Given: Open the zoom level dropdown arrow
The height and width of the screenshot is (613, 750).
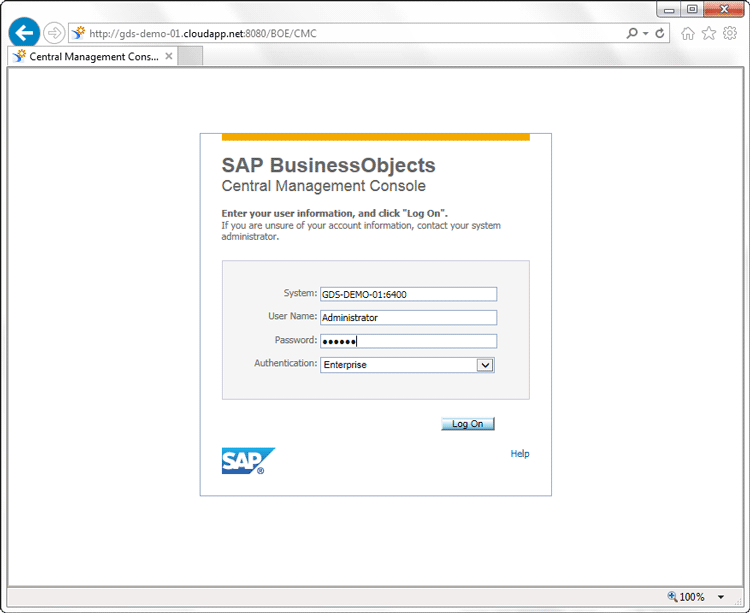Looking at the screenshot, I should [720, 597].
